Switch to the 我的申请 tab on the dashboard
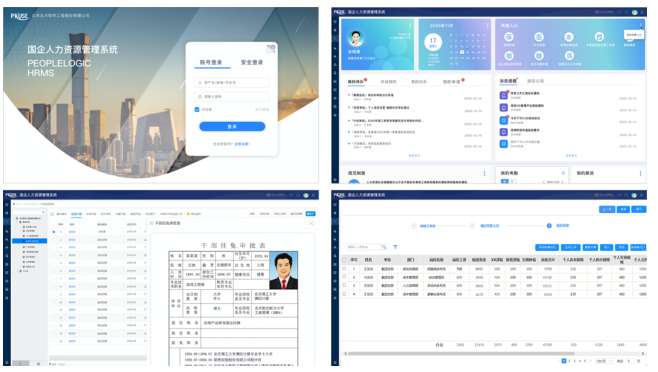The image size is (658, 372). (x=452, y=81)
